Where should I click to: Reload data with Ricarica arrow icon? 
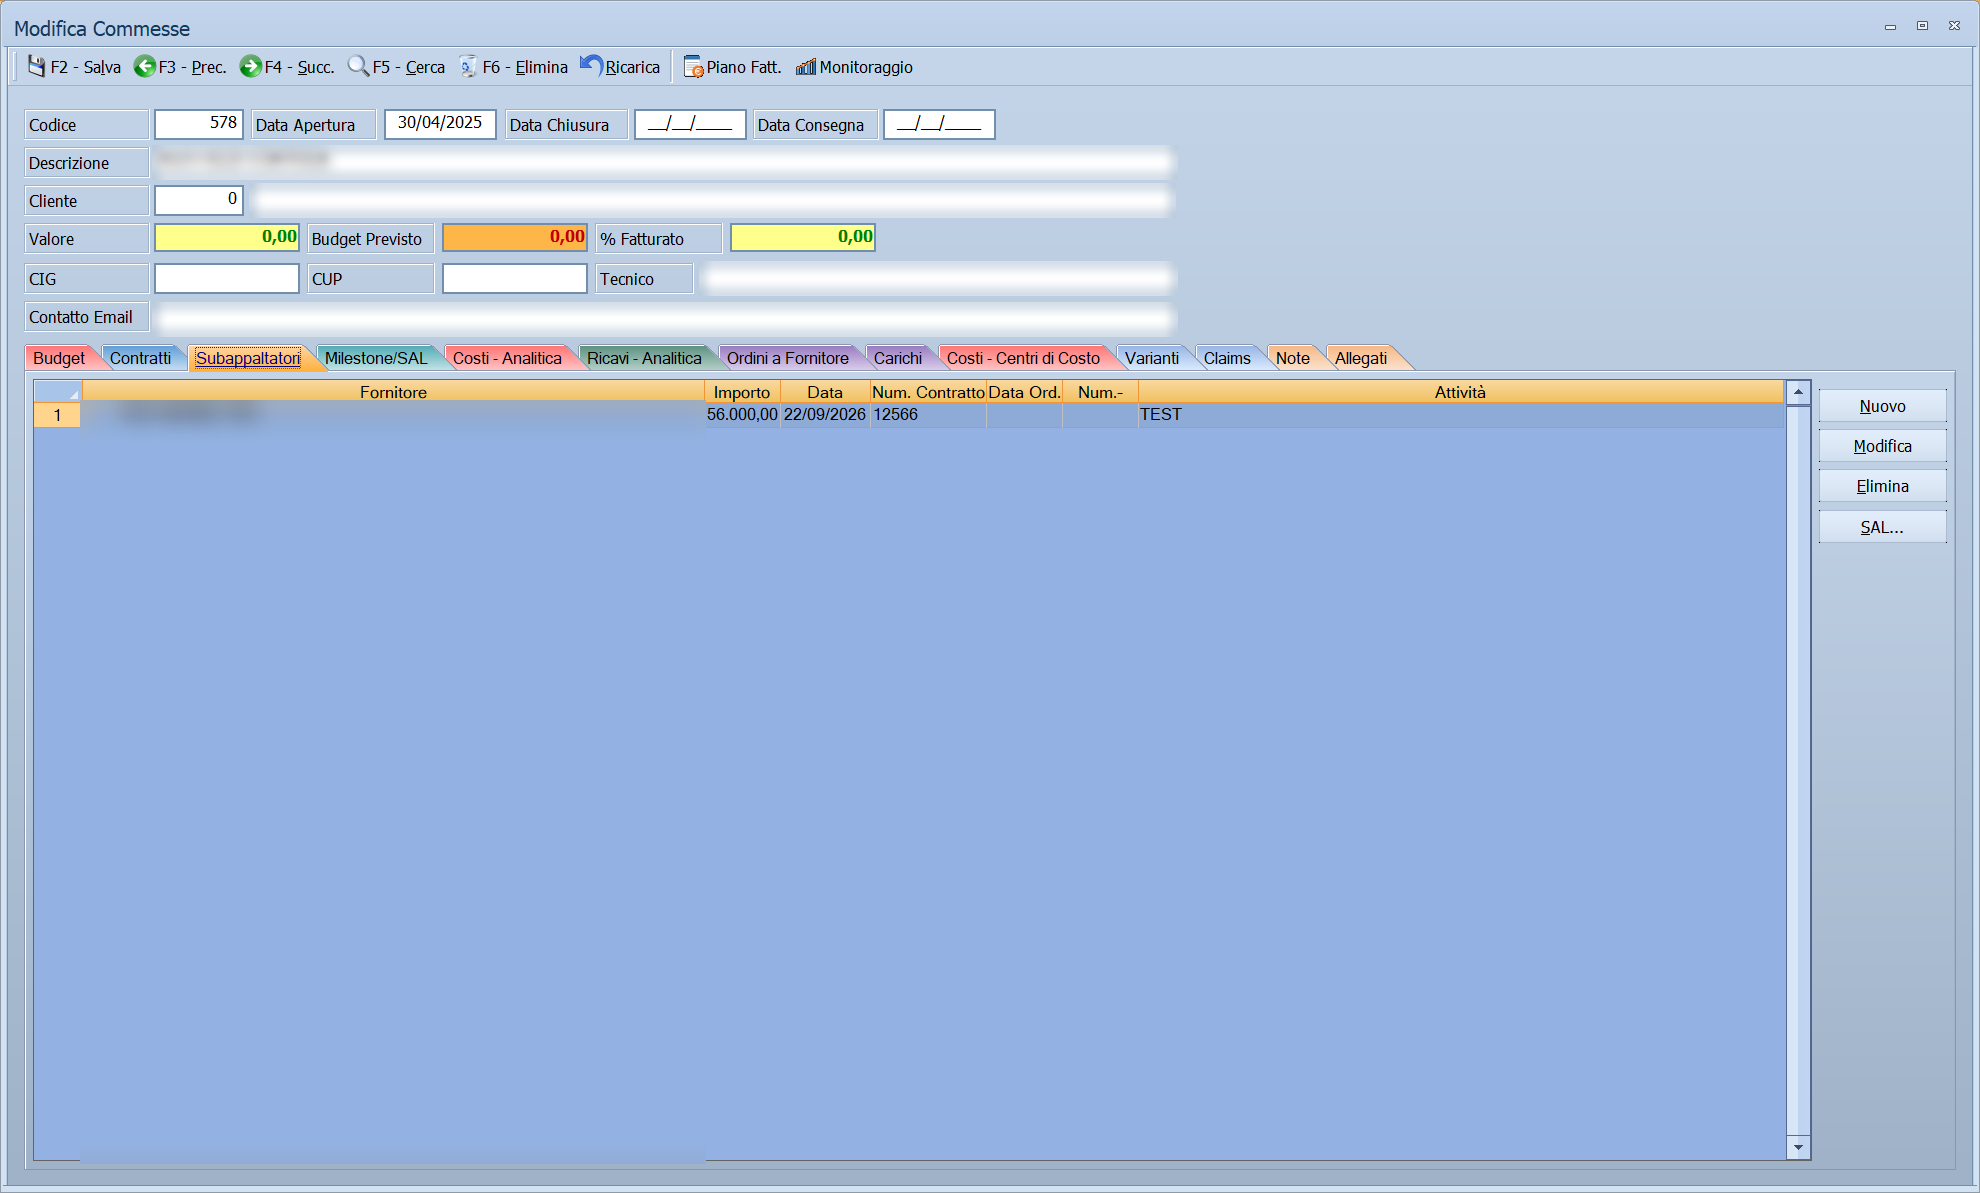(591, 66)
